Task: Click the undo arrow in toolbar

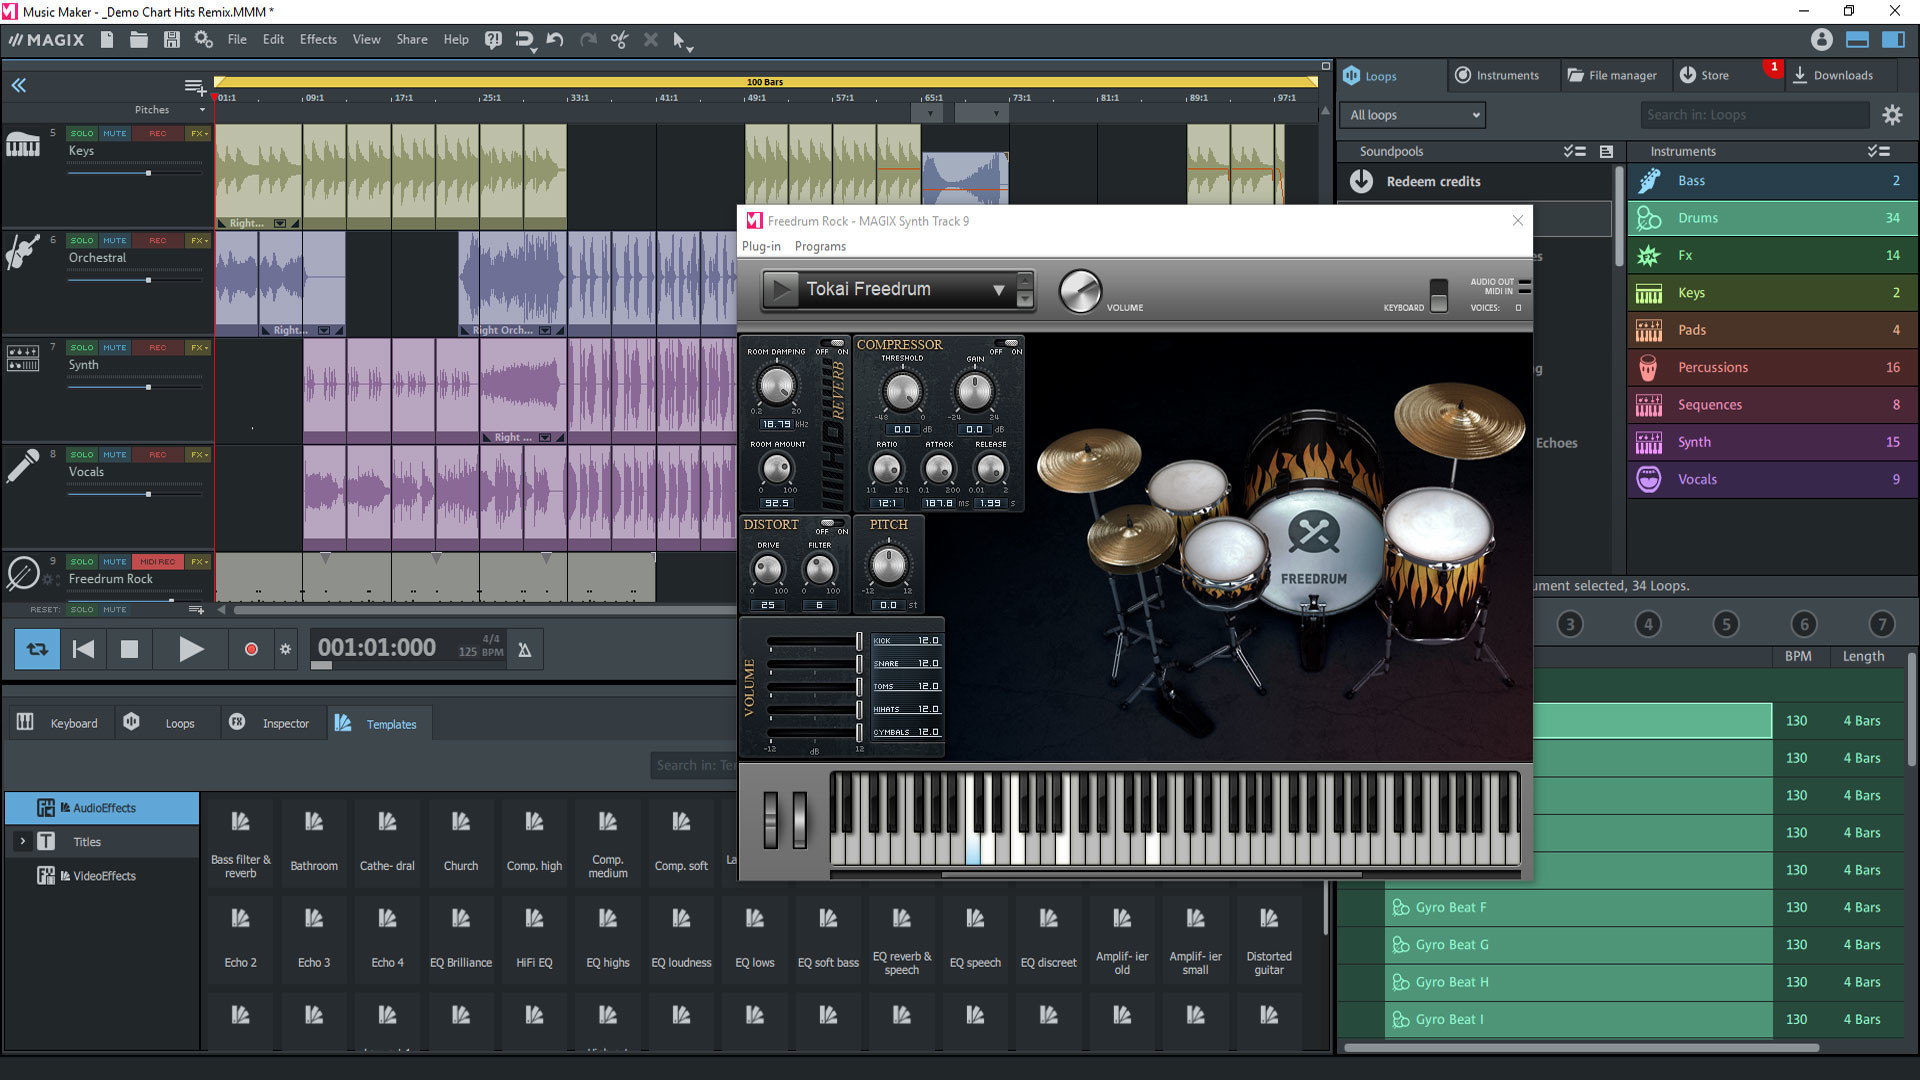Action: (x=555, y=40)
